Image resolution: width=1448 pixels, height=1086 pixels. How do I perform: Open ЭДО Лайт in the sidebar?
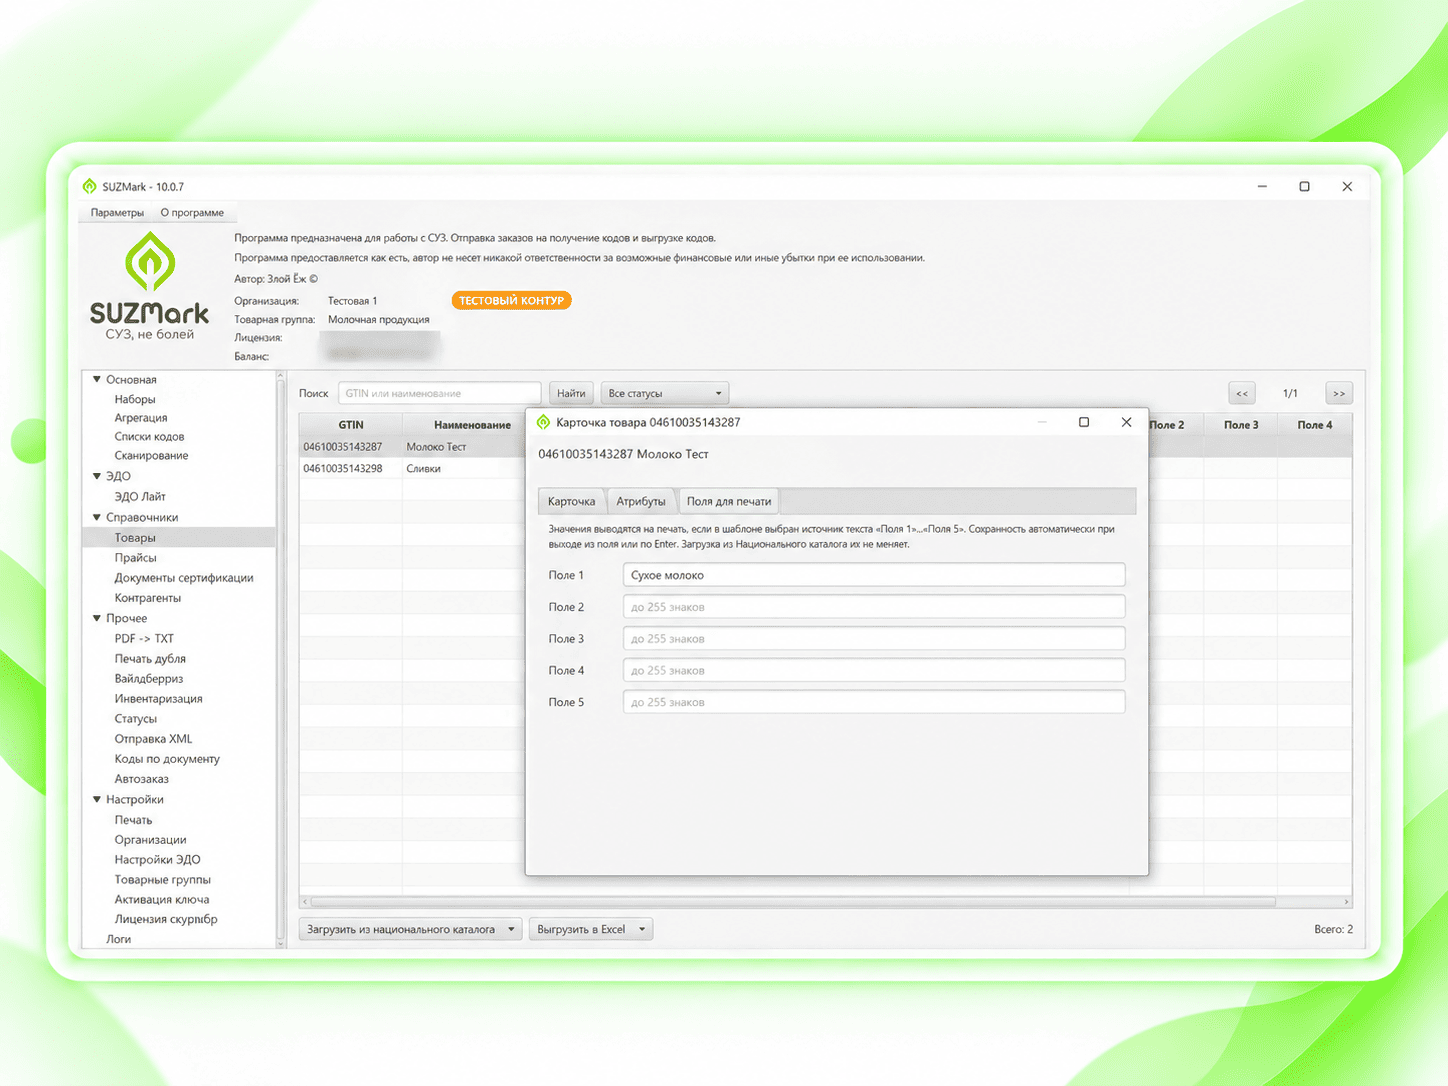(x=140, y=497)
